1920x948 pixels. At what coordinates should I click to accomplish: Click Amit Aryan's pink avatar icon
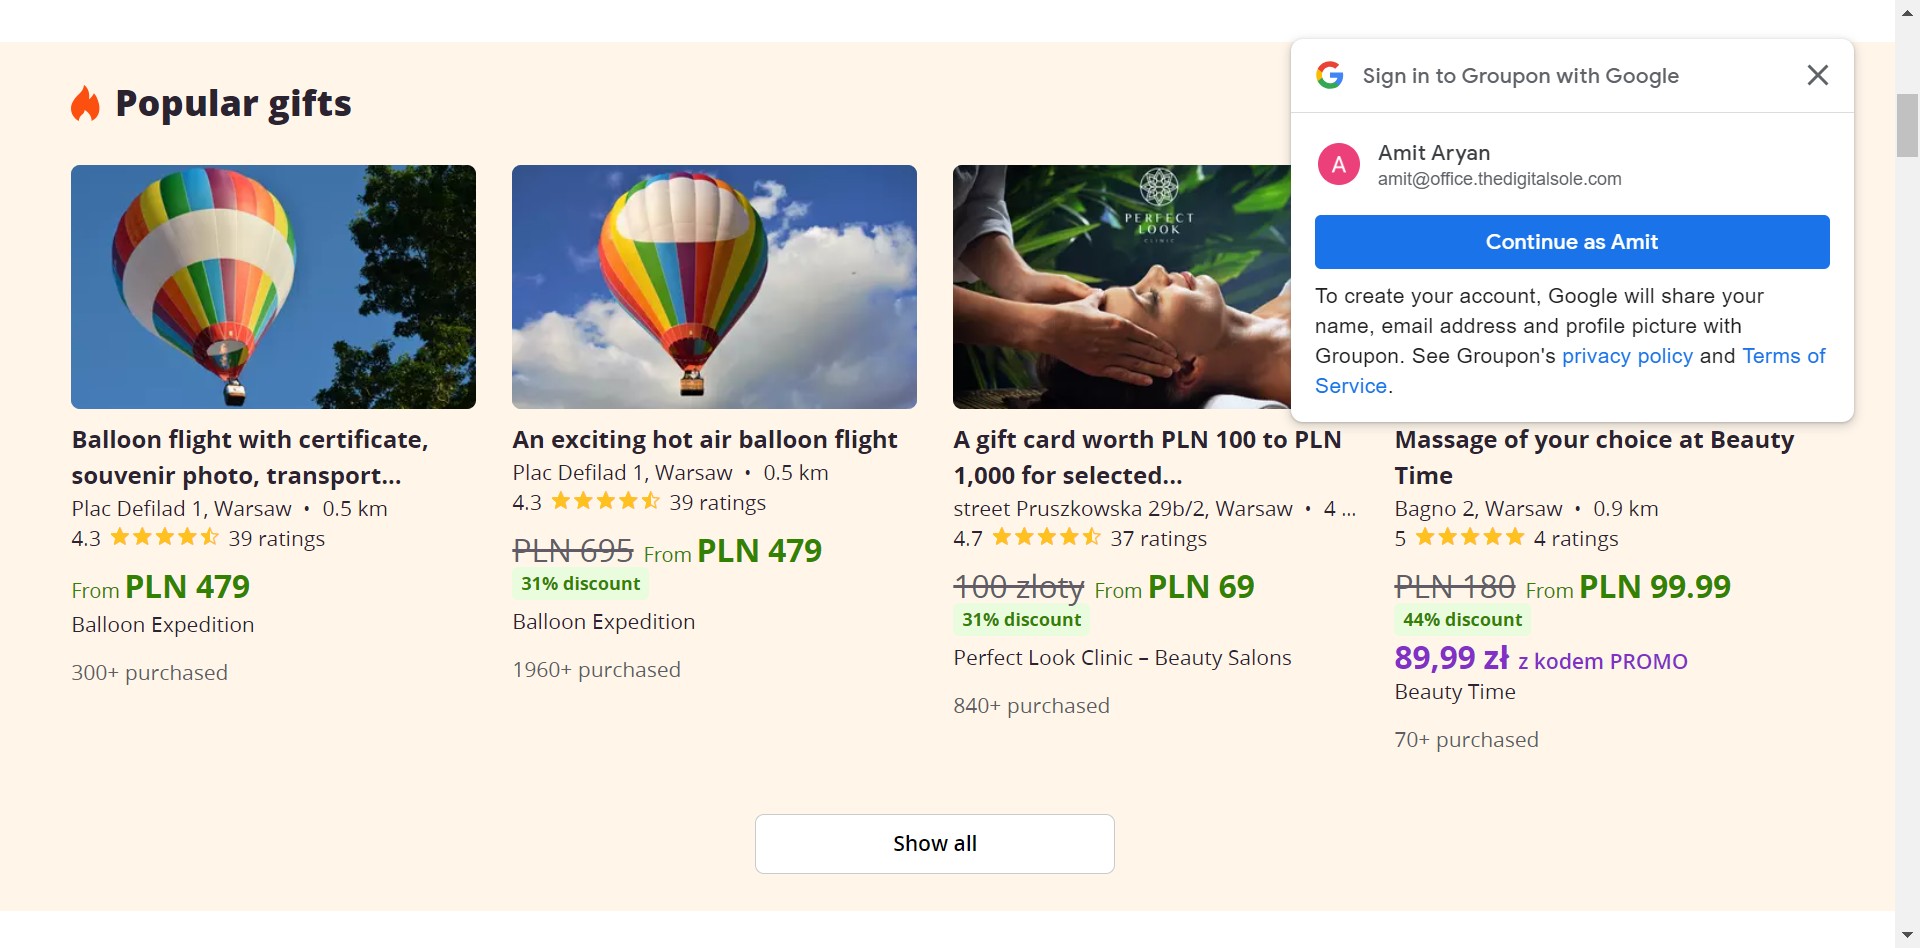point(1338,165)
